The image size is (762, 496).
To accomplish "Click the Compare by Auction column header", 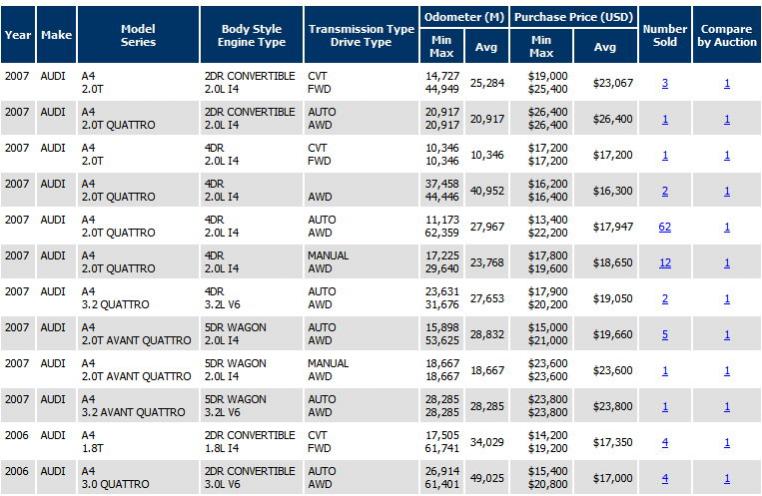I will 727,36.
